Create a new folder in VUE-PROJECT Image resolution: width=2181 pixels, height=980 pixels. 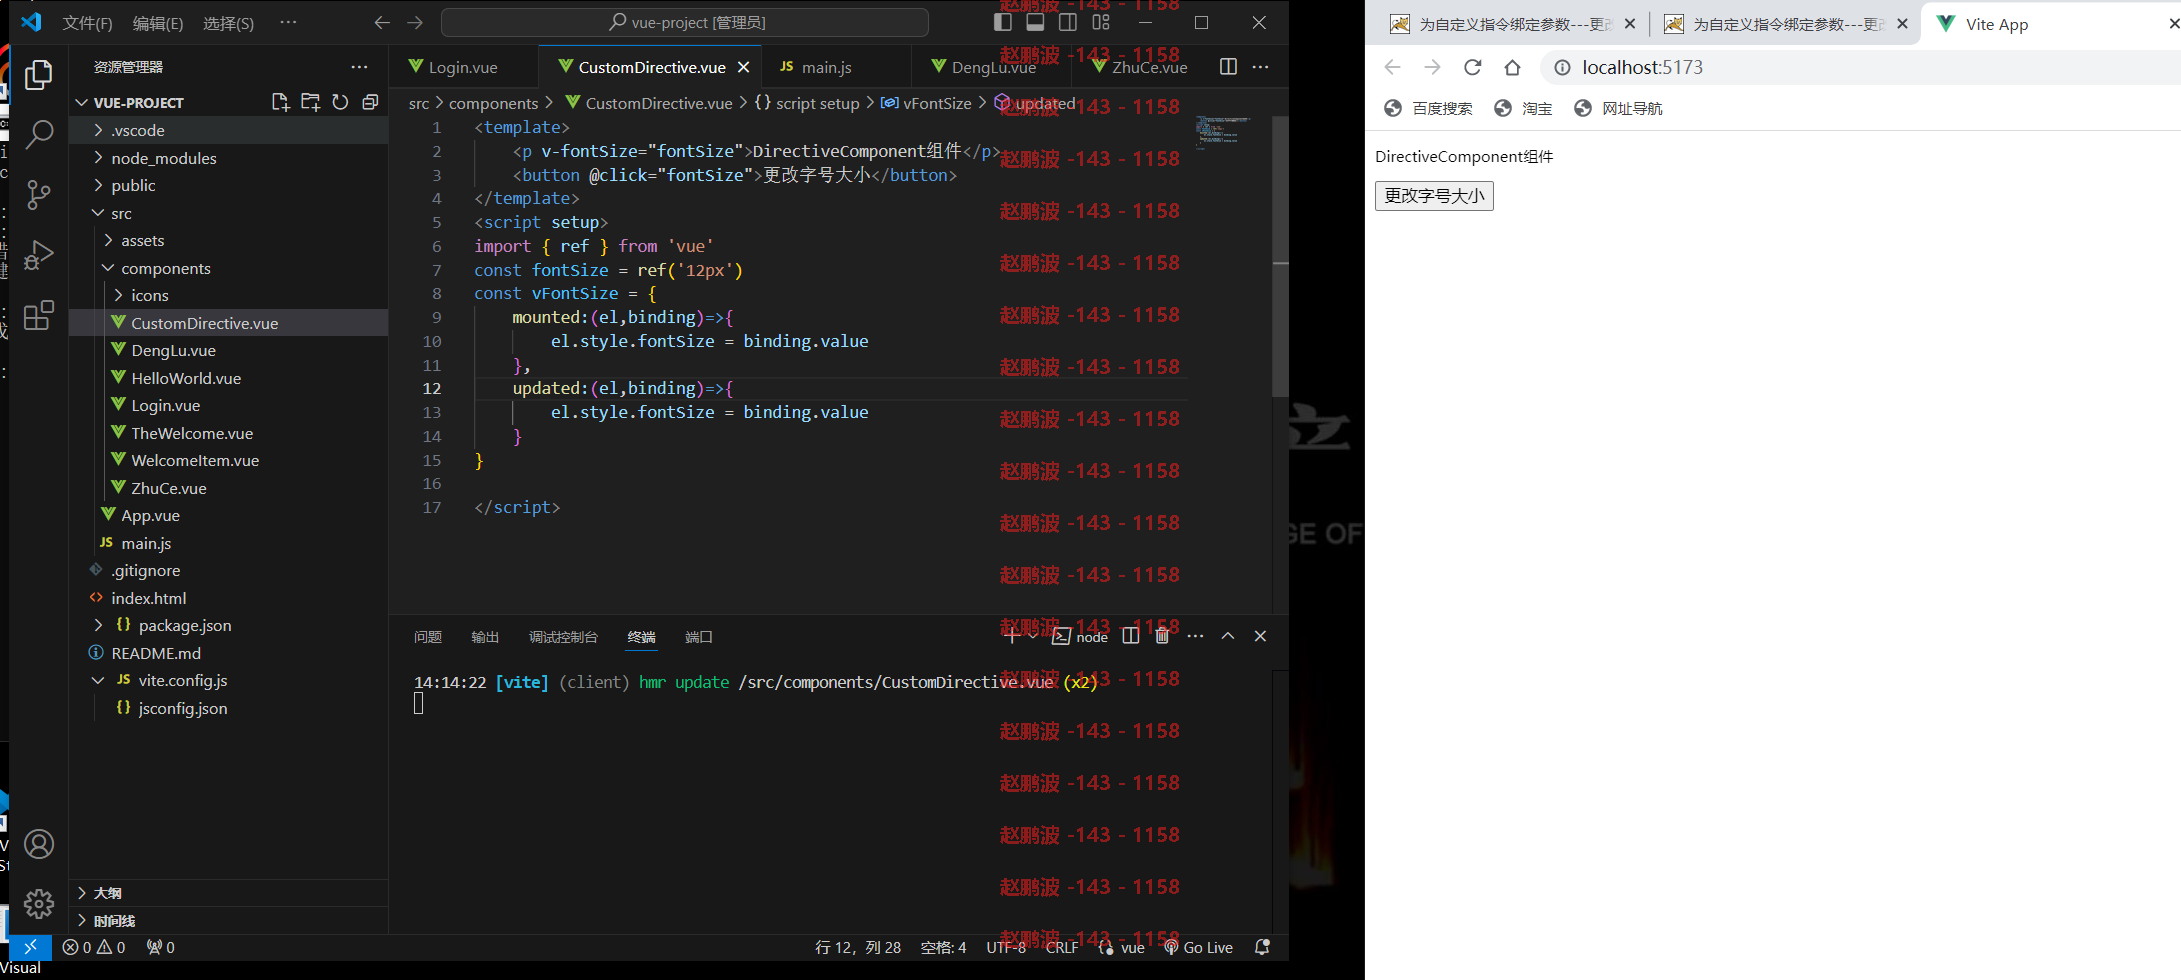tap(310, 102)
